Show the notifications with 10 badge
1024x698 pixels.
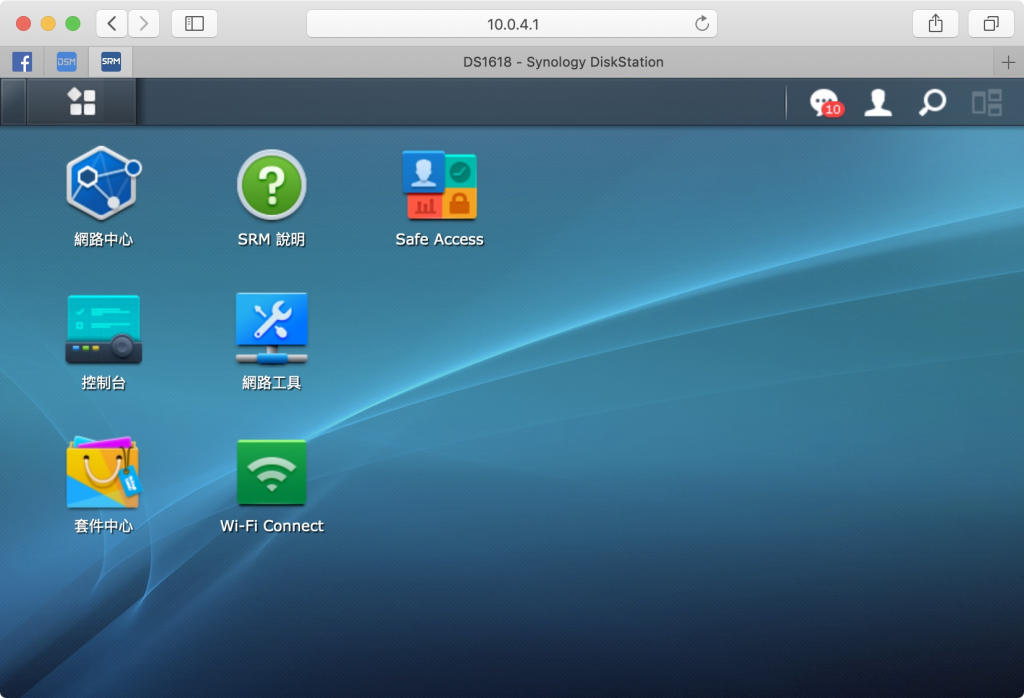(826, 103)
